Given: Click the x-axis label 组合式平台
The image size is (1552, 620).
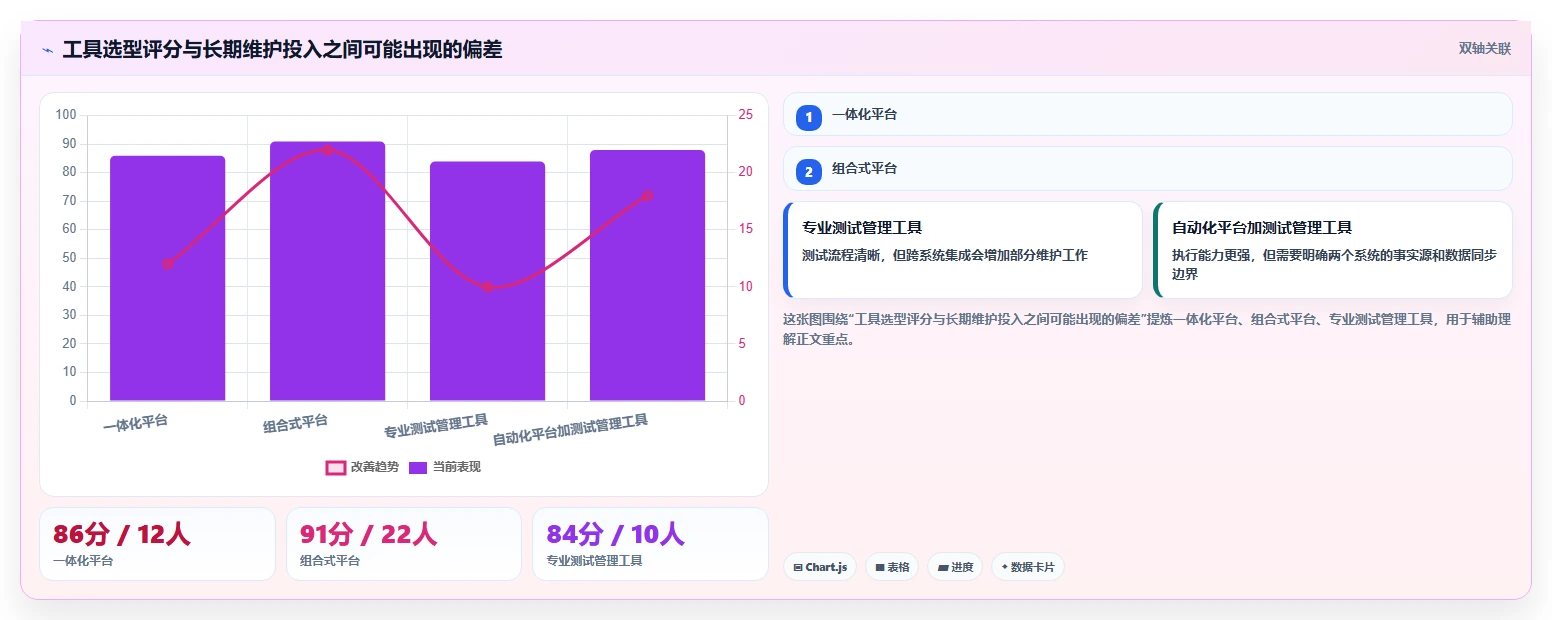Looking at the screenshot, I should (295, 423).
